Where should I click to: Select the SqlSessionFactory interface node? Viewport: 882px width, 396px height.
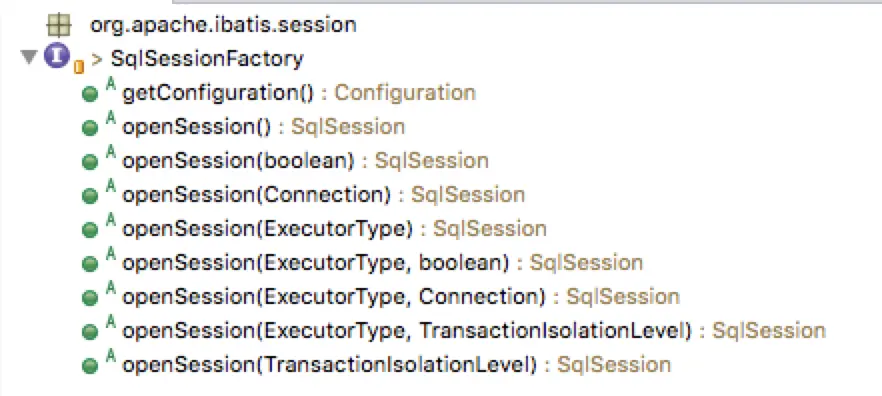pos(207,58)
